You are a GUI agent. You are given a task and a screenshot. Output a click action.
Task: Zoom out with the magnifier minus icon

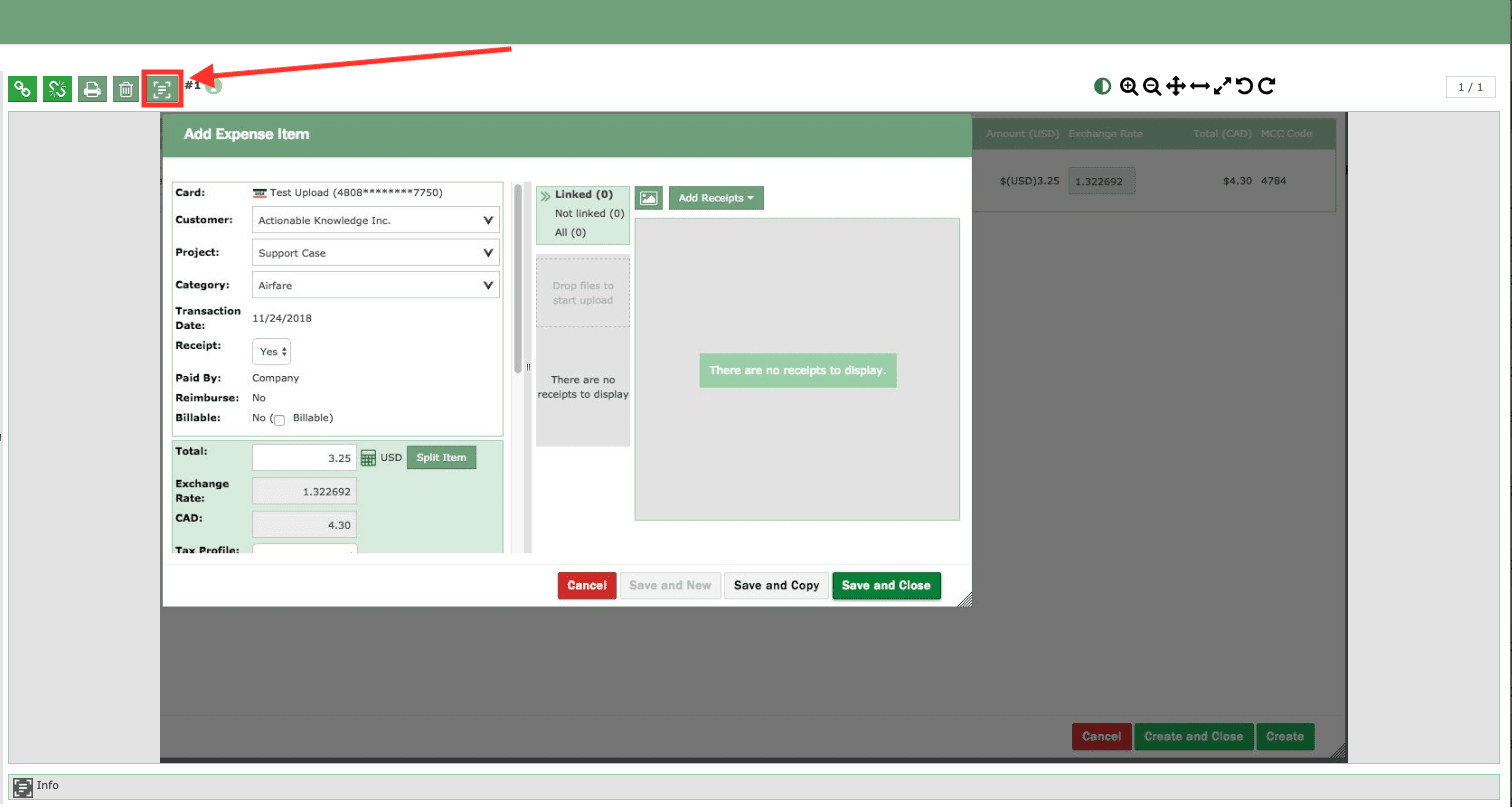(x=1152, y=87)
